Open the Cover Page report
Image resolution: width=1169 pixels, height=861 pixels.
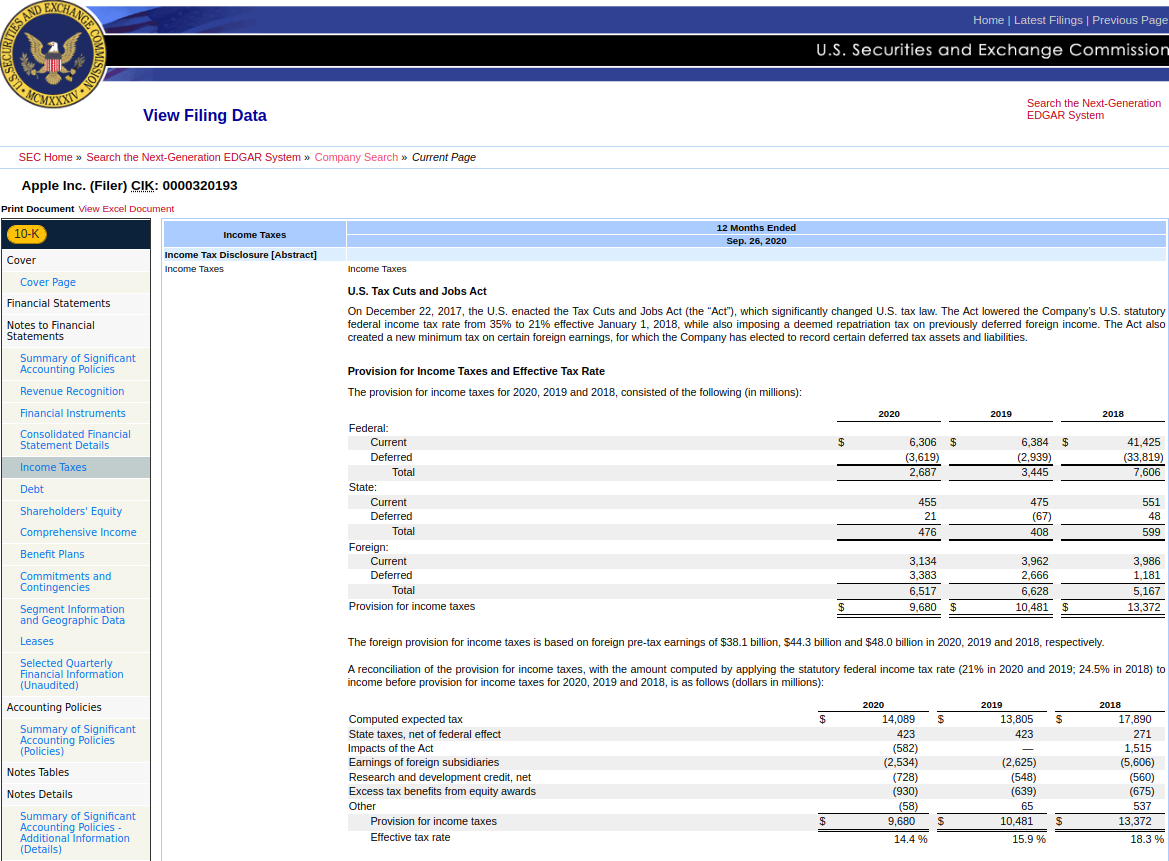point(48,282)
